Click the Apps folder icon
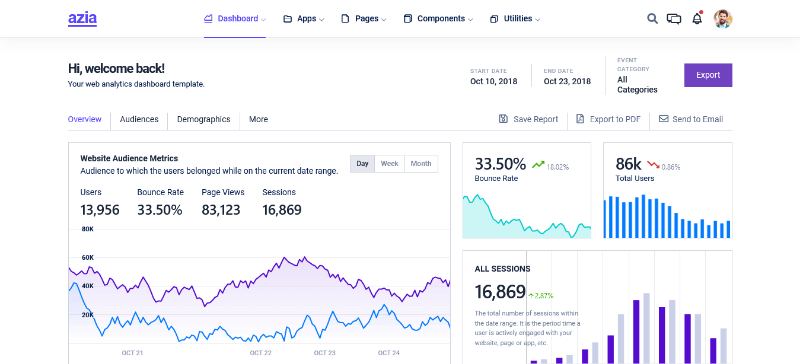The height and width of the screenshot is (364, 800). pos(288,19)
